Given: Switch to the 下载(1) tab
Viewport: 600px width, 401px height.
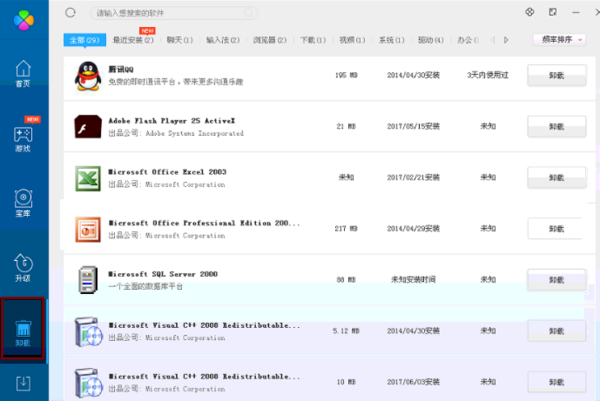Looking at the screenshot, I should [x=313, y=40].
